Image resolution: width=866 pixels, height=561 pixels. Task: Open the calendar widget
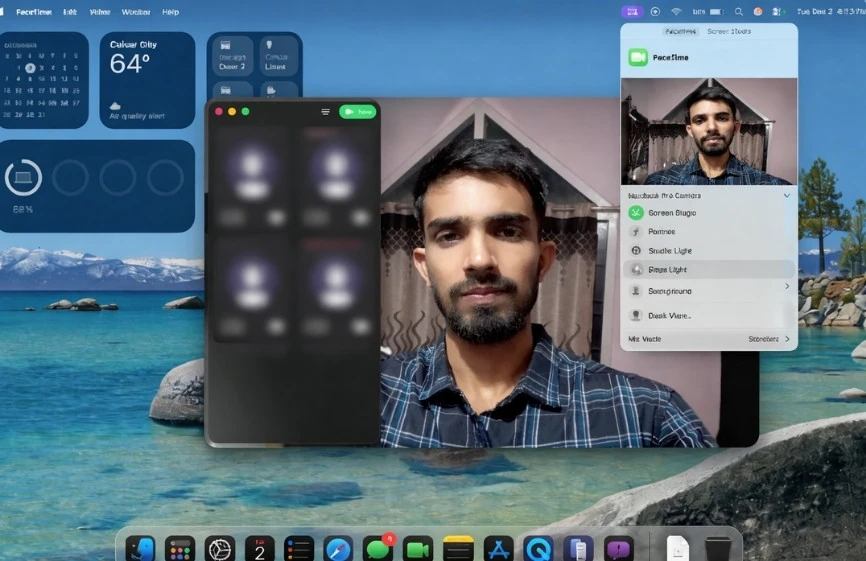pos(43,80)
